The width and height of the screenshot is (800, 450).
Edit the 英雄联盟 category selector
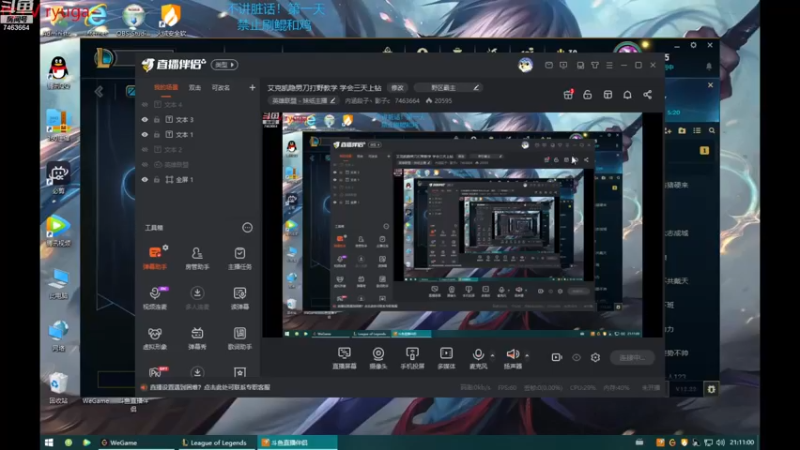click(x=303, y=101)
